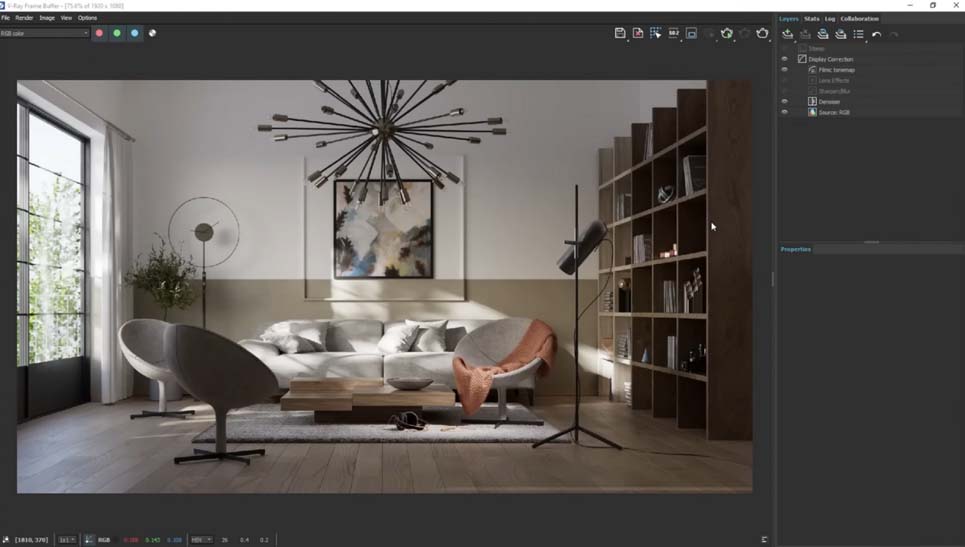Screen dimensions: 965x547
Task: Start interactive render with green teapot icon
Action: [727, 33]
